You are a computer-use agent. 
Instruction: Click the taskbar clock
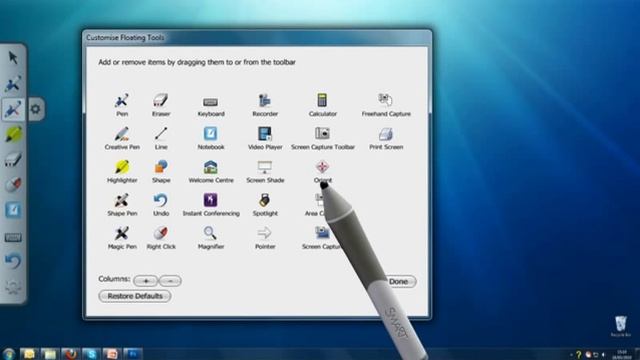[x=622, y=354]
